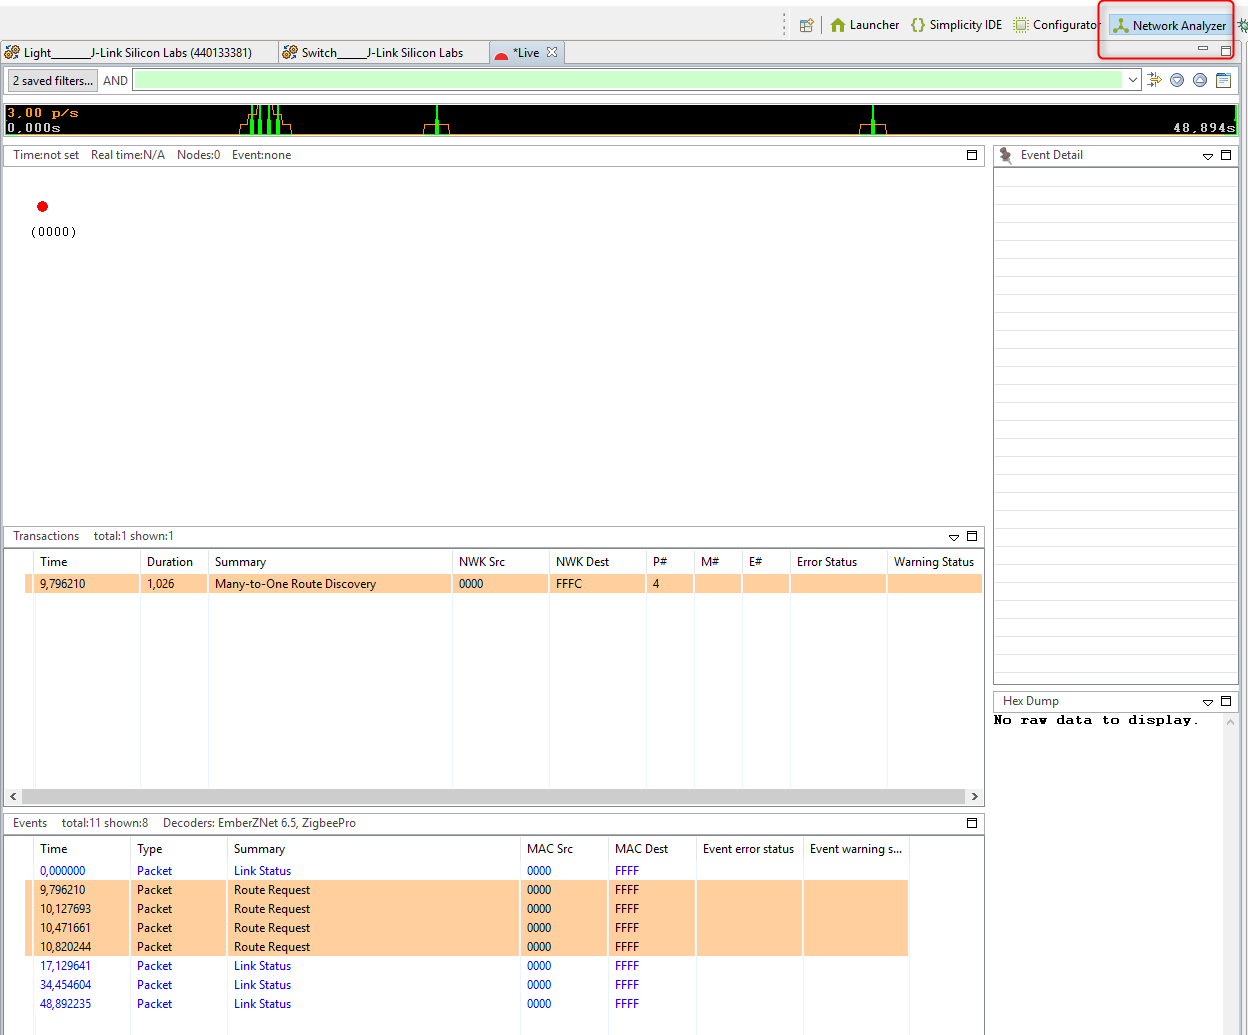Click the Error Status column header
The height and width of the screenshot is (1035, 1248).
point(838,562)
